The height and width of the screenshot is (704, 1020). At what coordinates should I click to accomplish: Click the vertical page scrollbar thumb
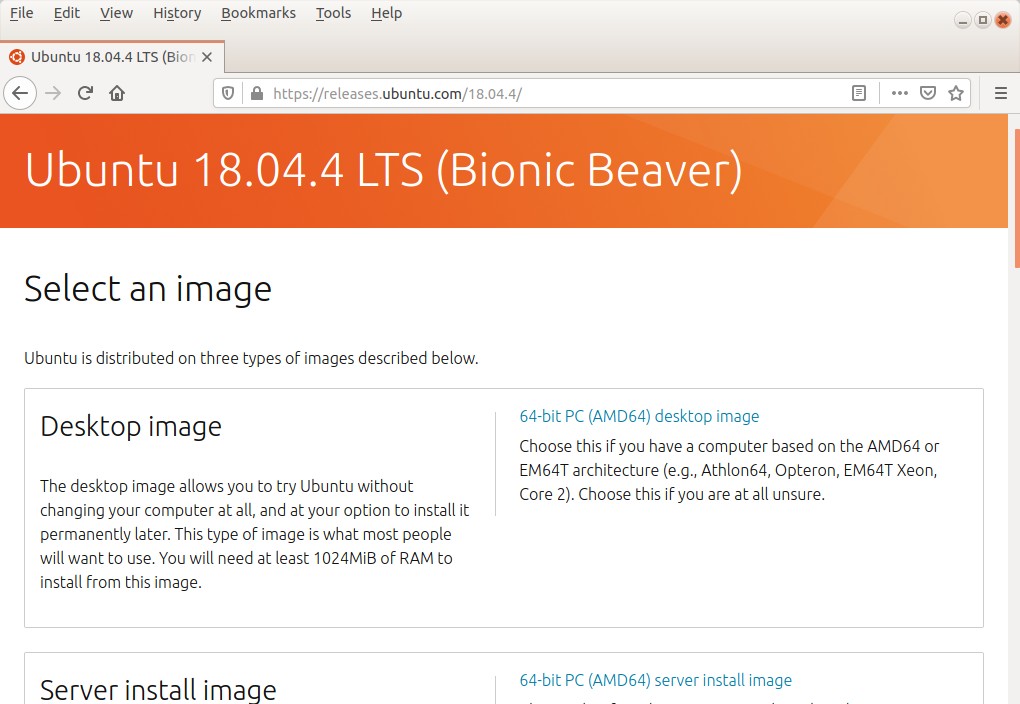point(1017,198)
